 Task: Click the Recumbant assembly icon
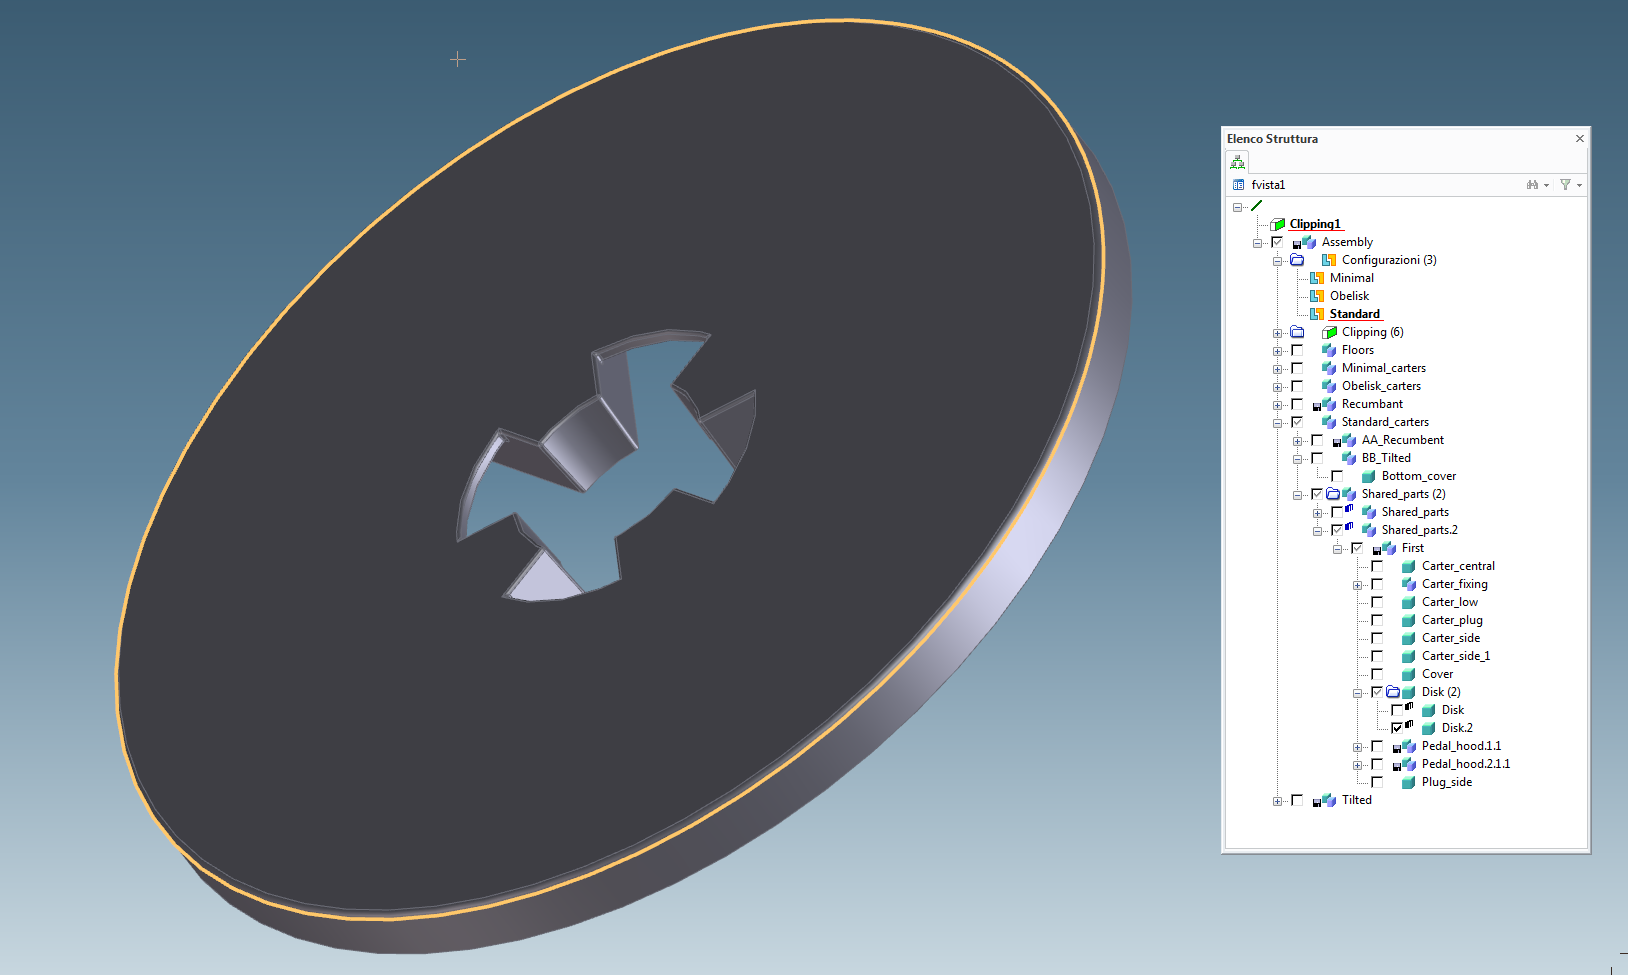(x=1329, y=404)
